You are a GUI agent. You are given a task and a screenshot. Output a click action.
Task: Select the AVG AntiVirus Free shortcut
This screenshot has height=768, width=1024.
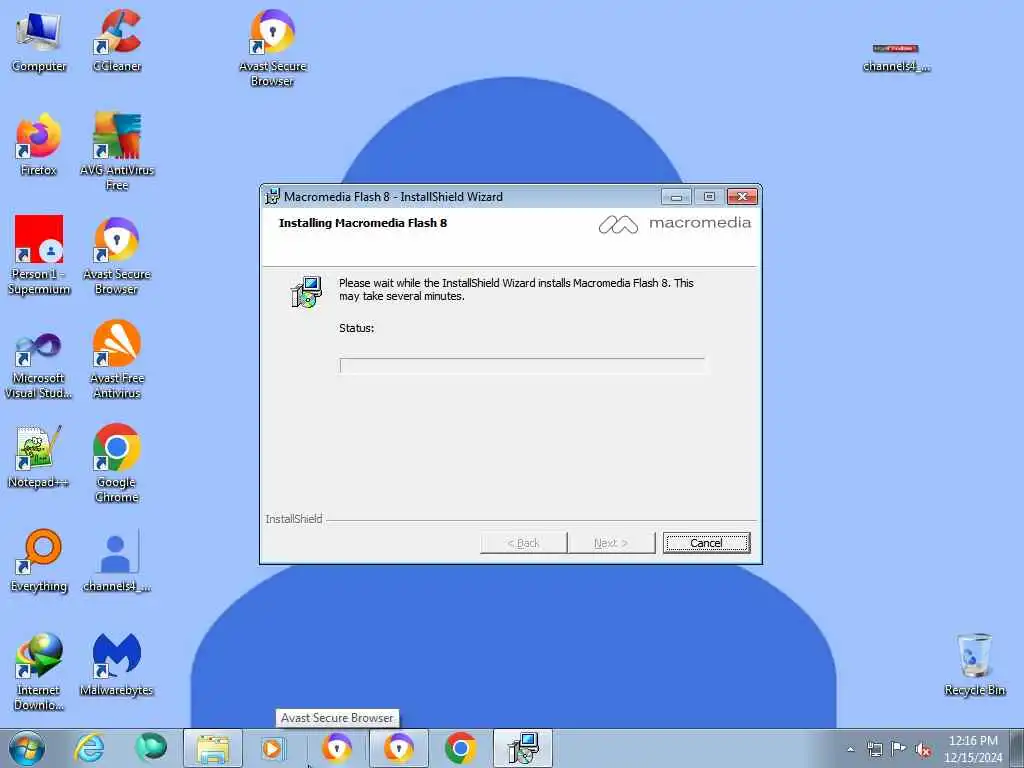click(x=117, y=152)
